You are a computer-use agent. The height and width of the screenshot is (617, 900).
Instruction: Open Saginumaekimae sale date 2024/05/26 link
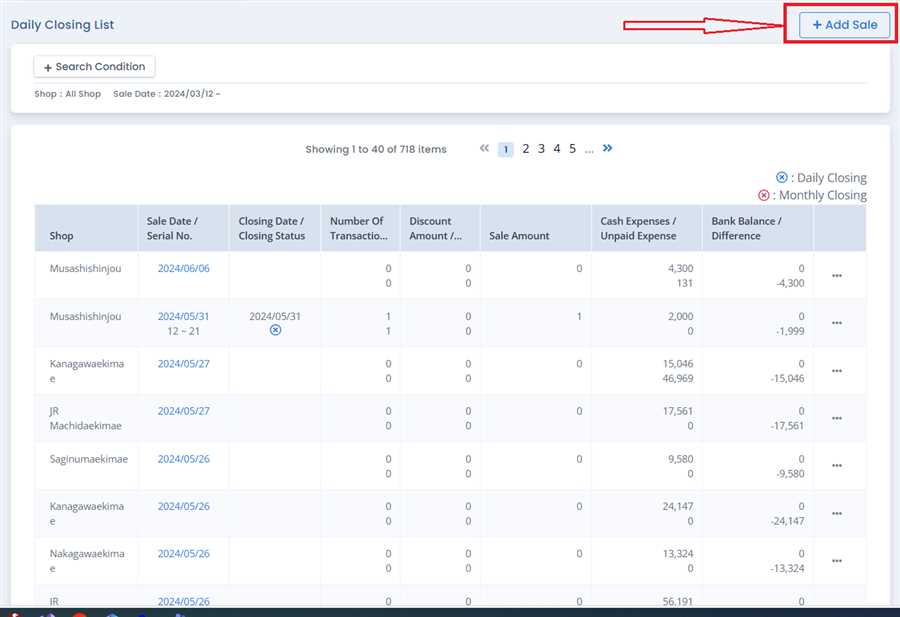pyautogui.click(x=183, y=459)
